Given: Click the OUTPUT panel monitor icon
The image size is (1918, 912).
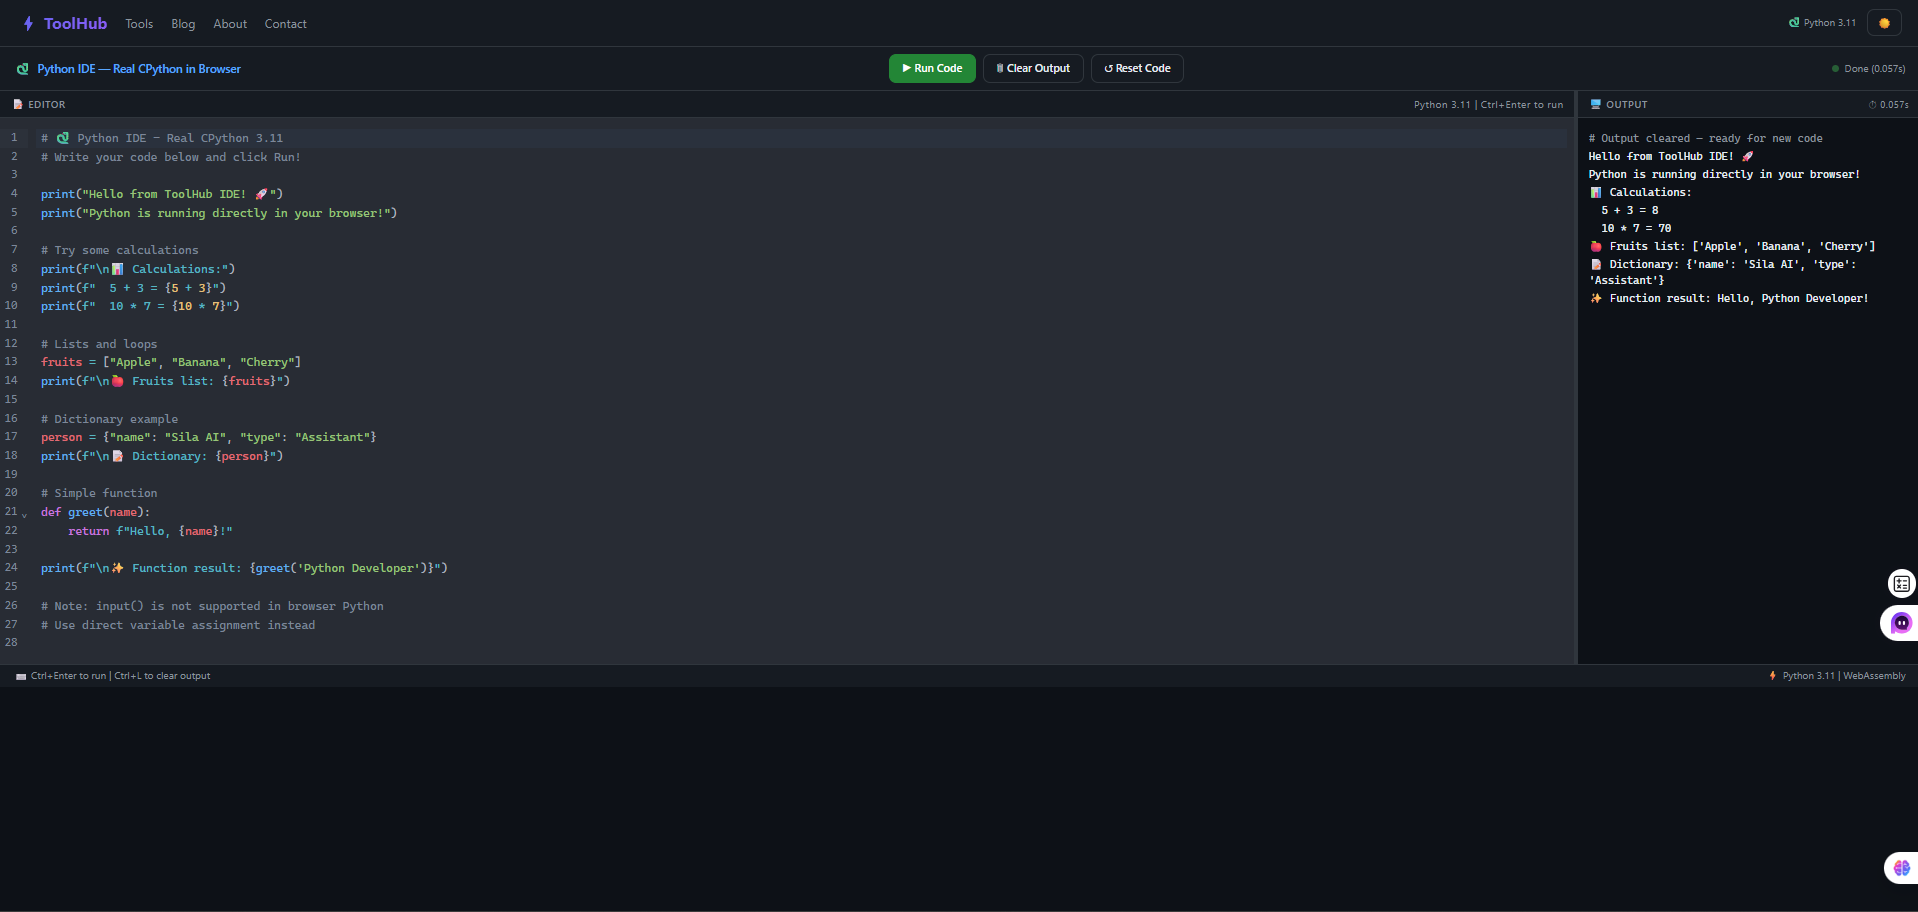Looking at the screenshot, I should point(1596,104).
